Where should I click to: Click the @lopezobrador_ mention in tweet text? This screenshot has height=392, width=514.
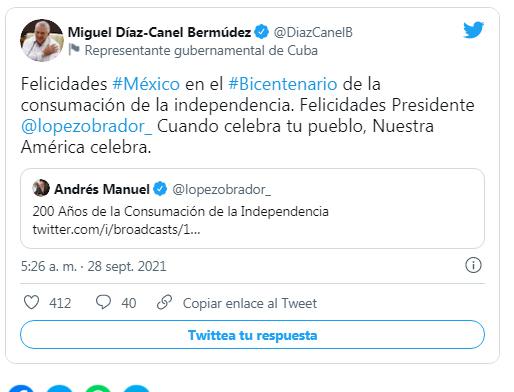point(87,126)
